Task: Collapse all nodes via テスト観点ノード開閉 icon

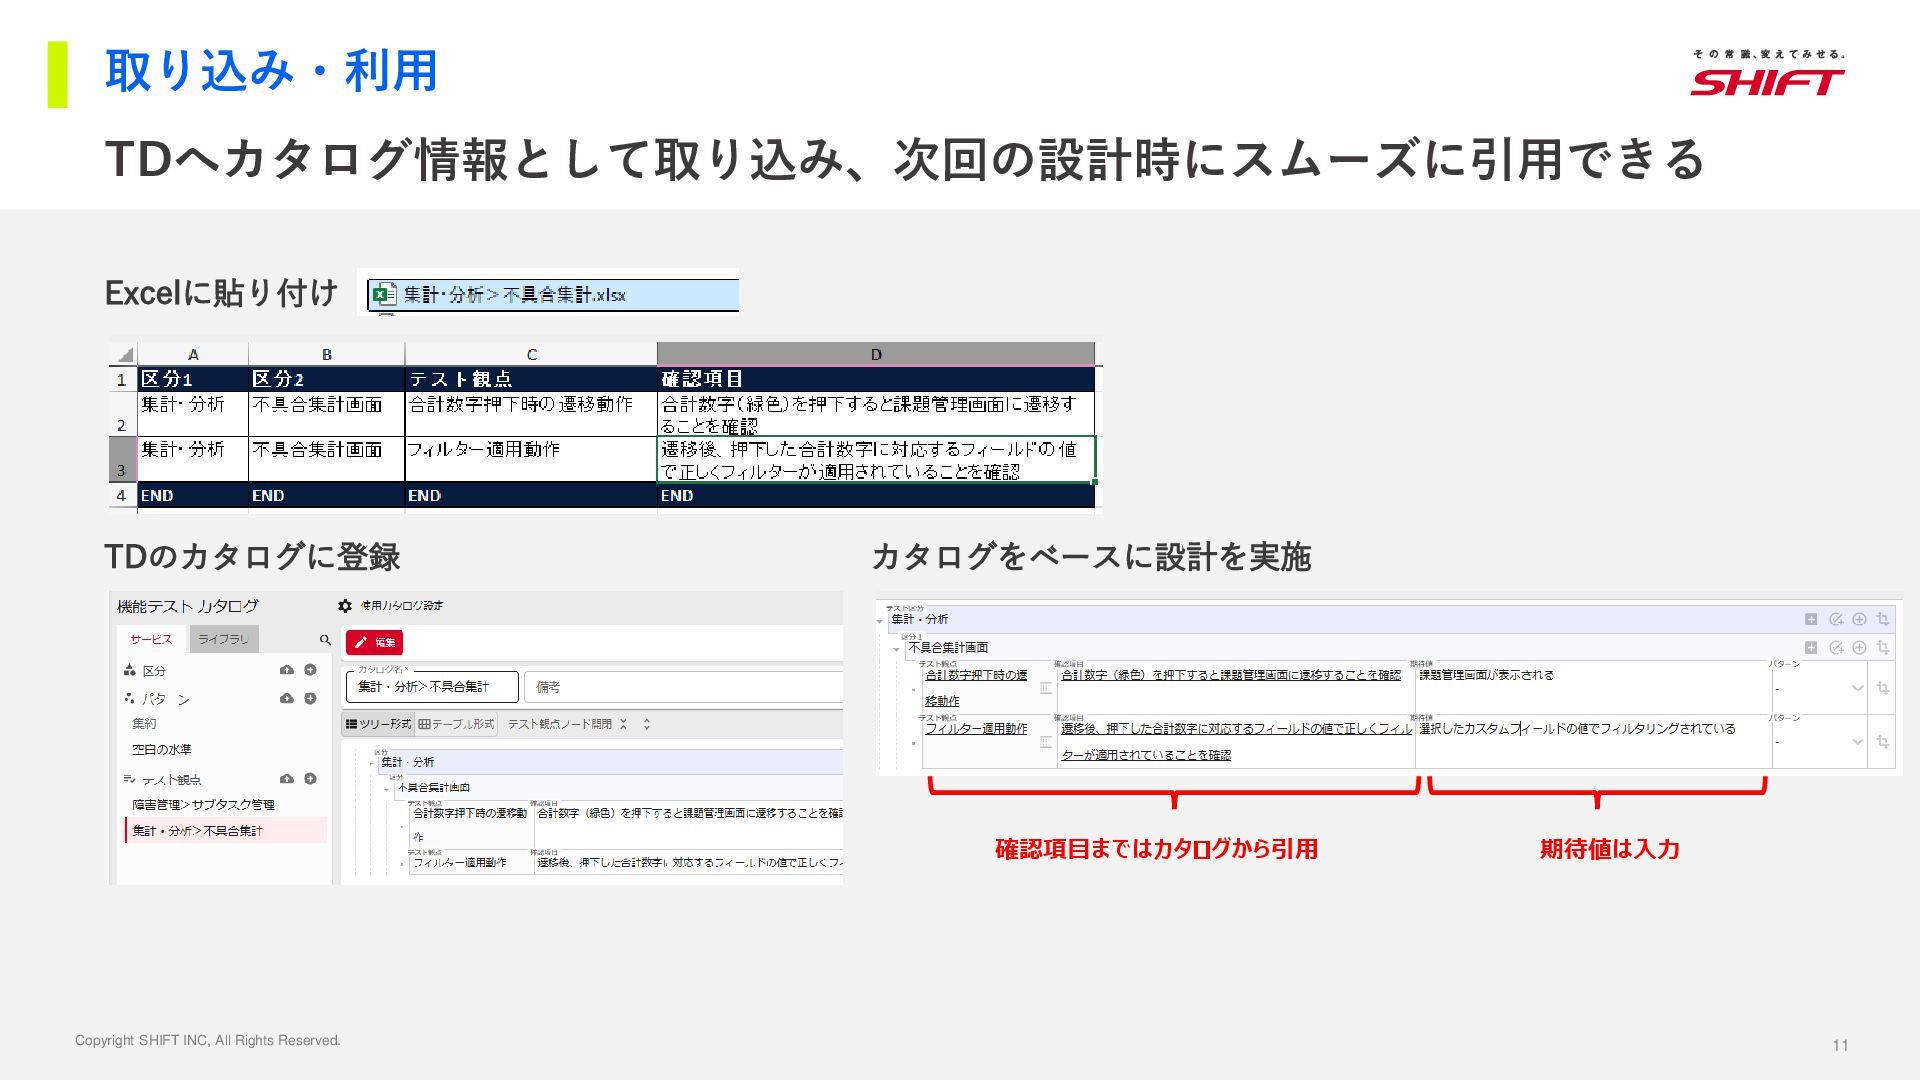Action: click(623, 724)
